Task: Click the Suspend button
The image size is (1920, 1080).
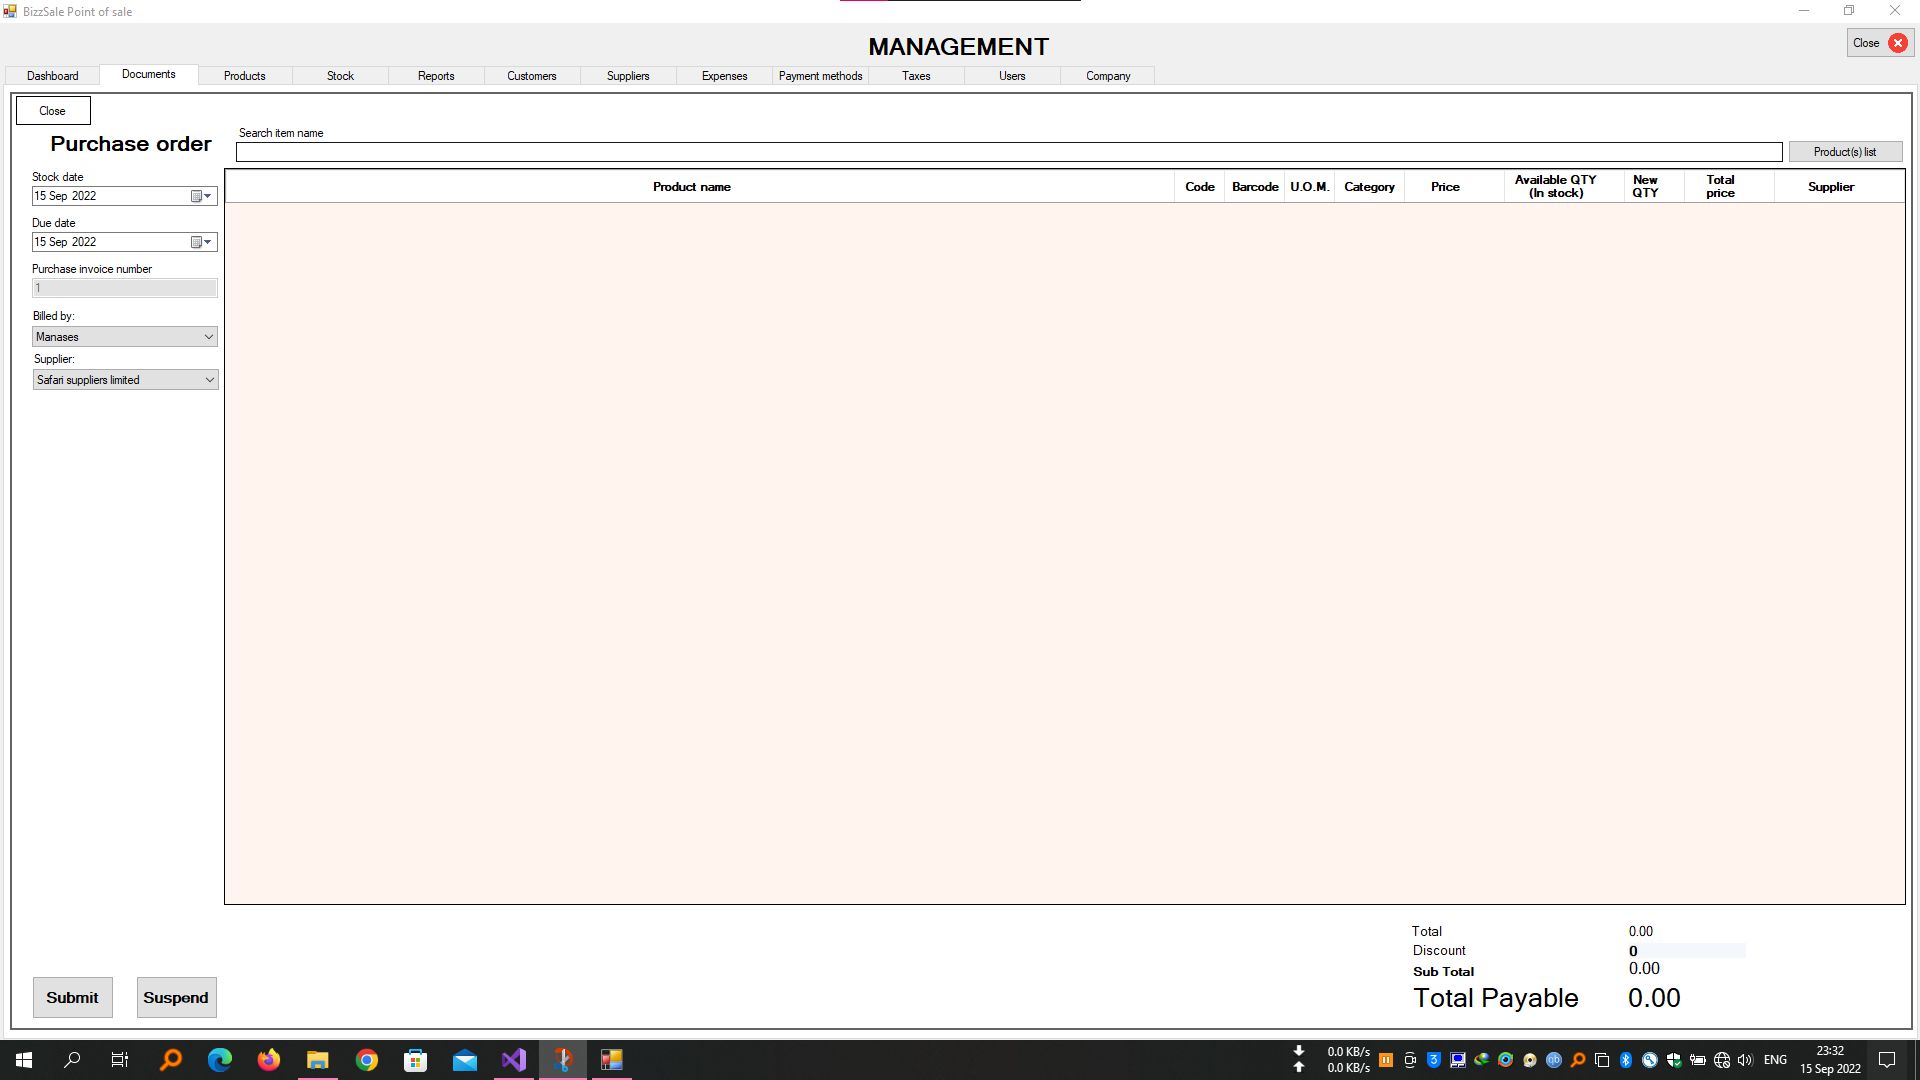Action: [x=176, y=997]
